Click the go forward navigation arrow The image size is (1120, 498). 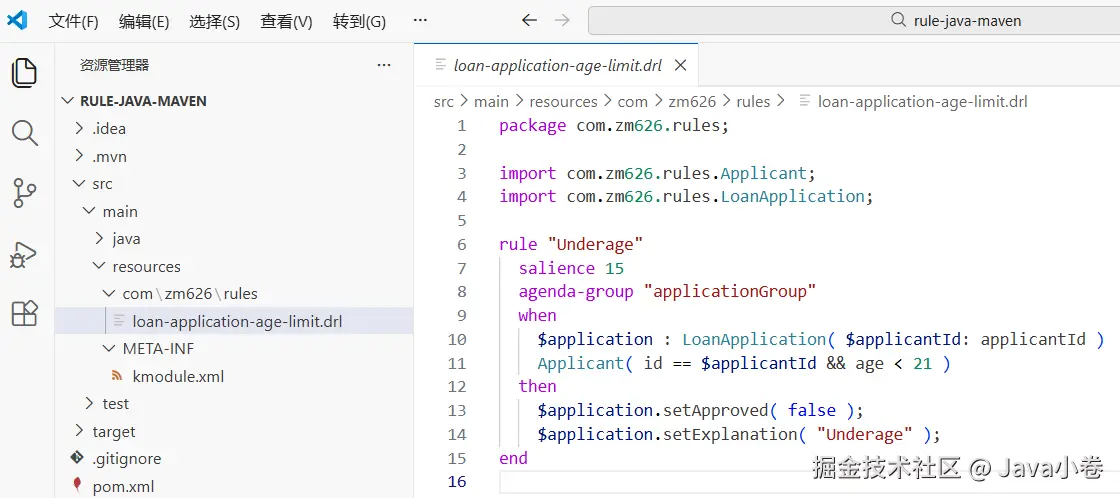(562, 20)
